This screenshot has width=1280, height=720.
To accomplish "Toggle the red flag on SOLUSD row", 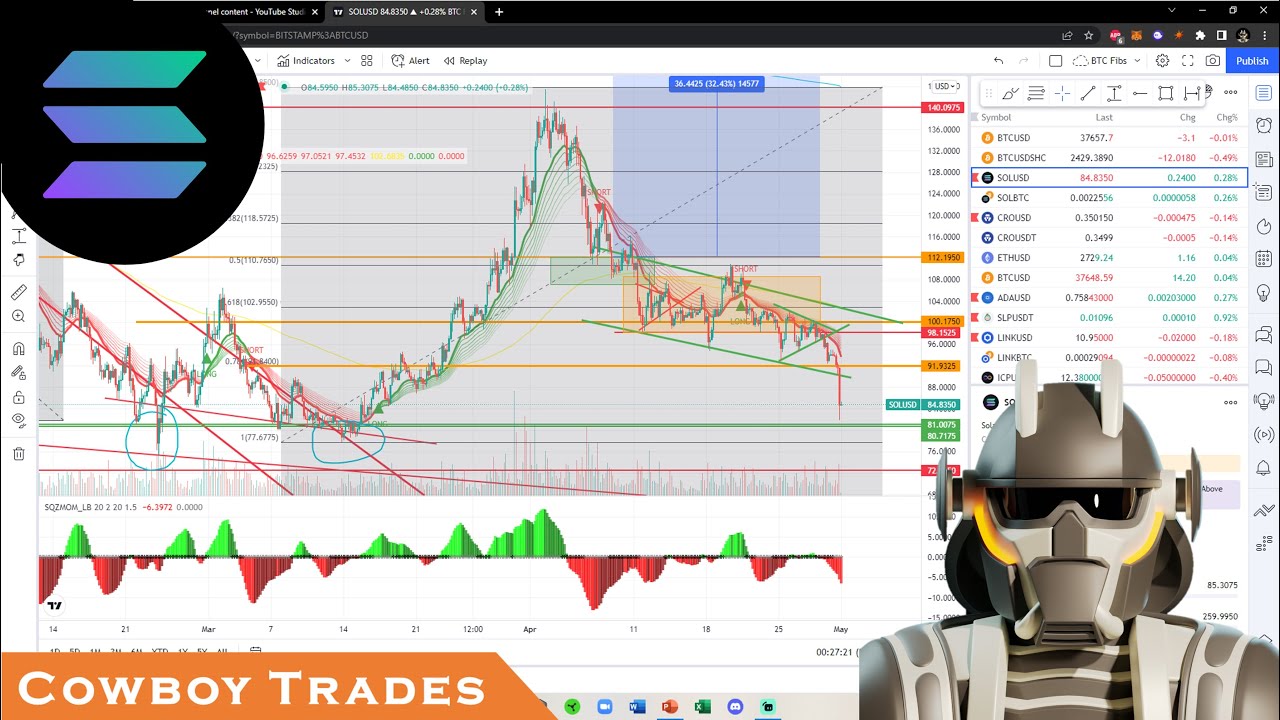I will (x=975, y=178).
